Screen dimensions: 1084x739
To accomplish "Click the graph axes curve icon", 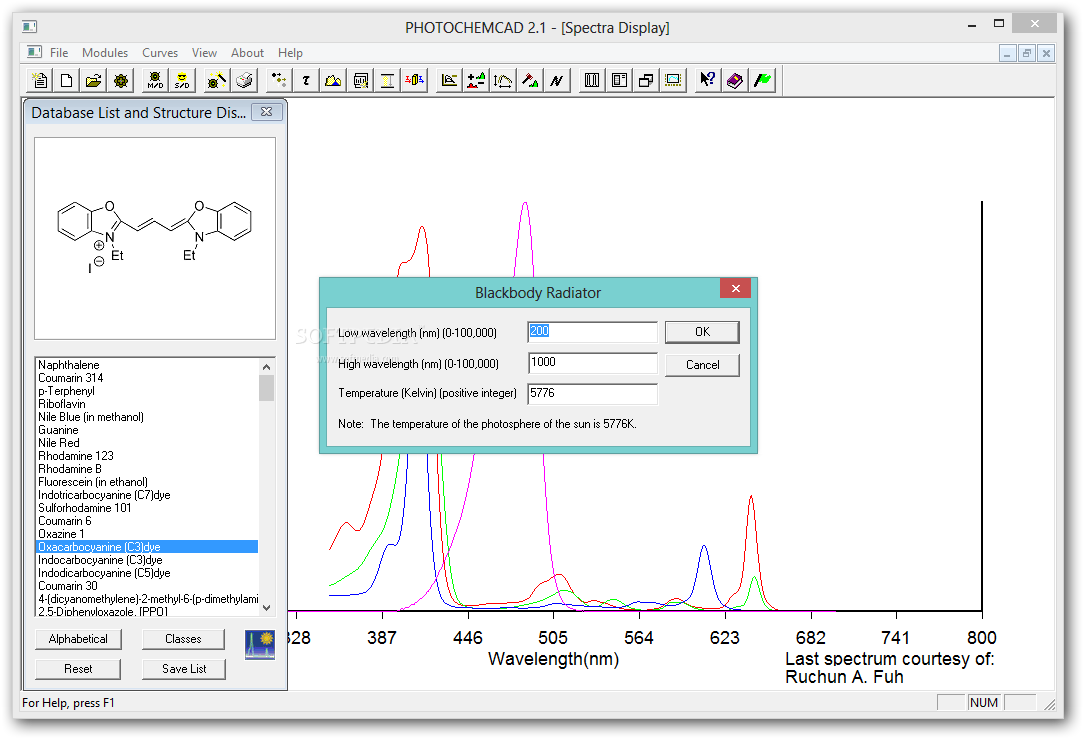I will point(449,80).
